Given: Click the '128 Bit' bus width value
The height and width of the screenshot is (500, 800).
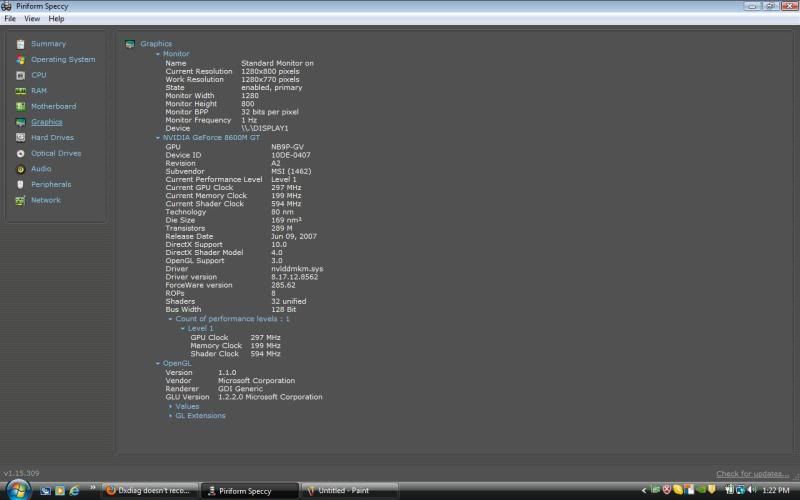Looking at the screenshot, I should pyautogui.click(x=284, y=310).
